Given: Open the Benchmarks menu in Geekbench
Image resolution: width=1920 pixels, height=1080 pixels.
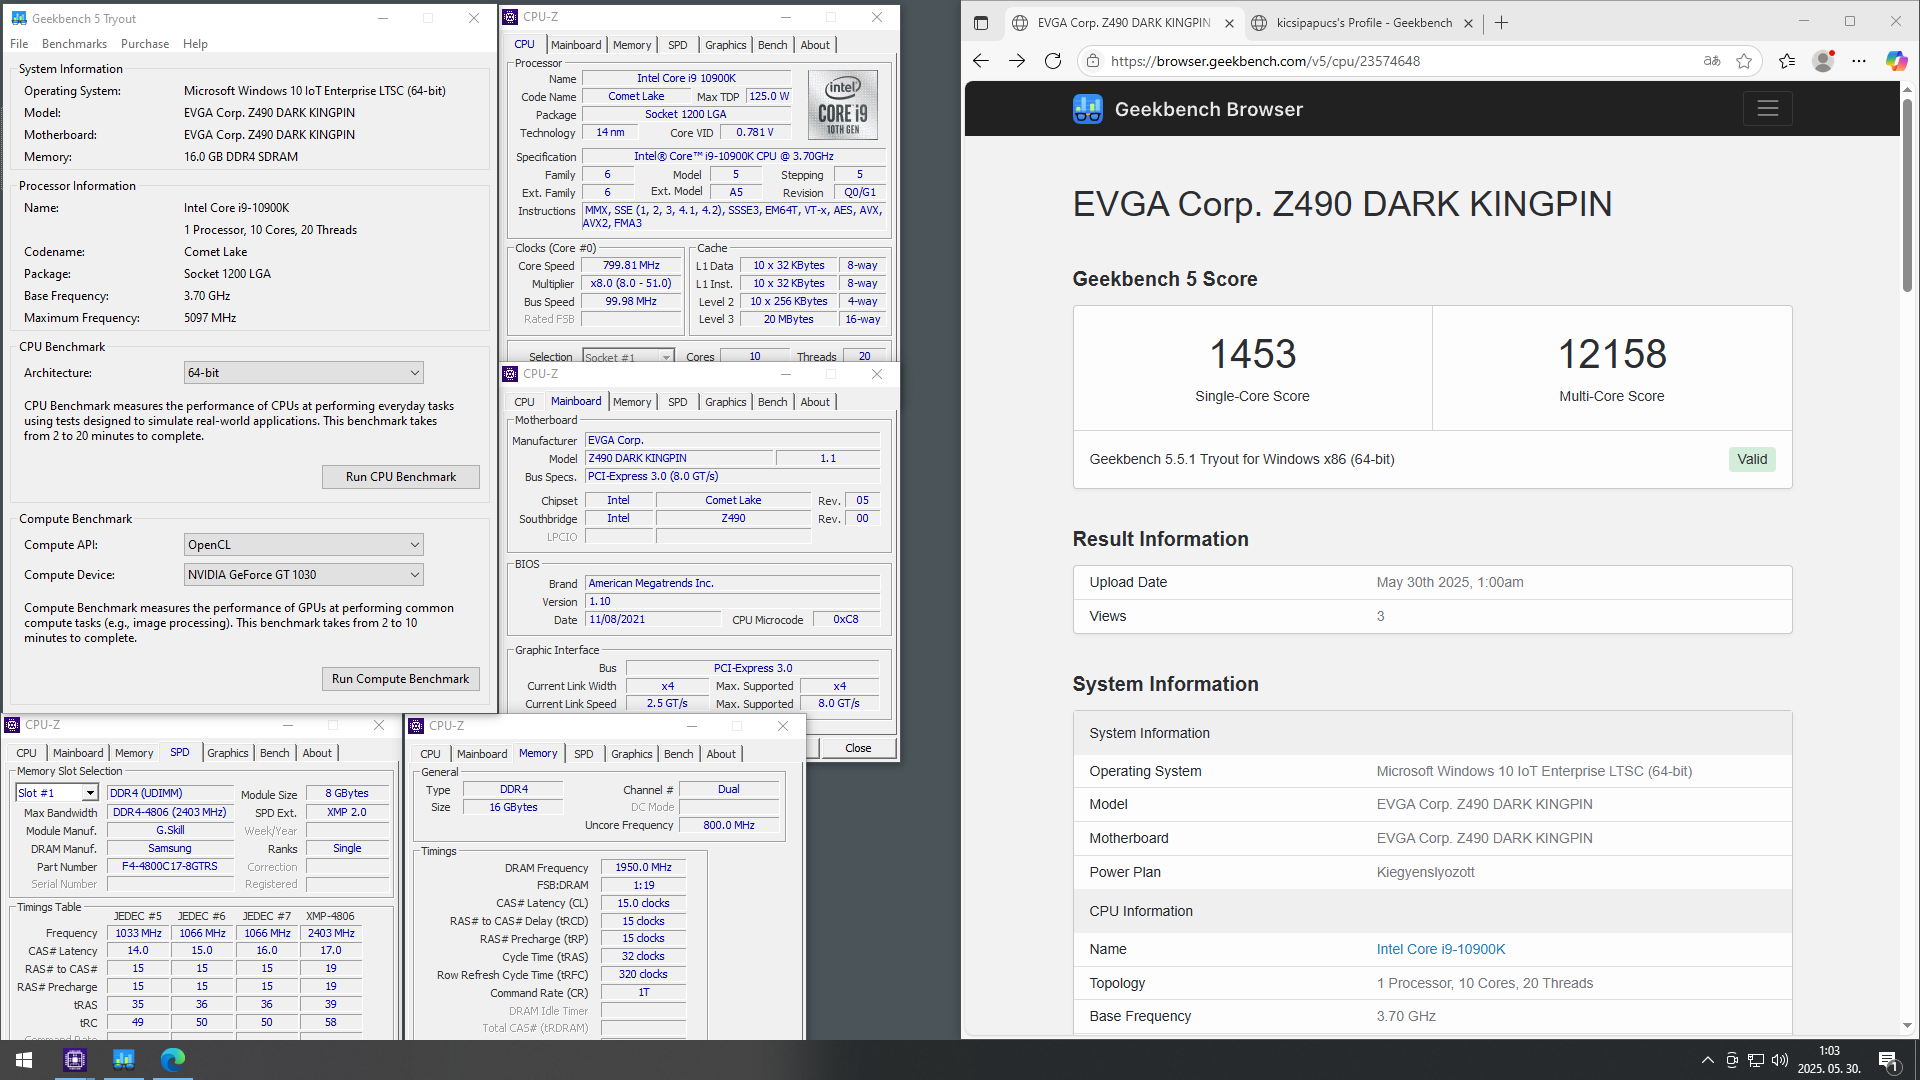Looking at the screenshot, I should [74, 44].
